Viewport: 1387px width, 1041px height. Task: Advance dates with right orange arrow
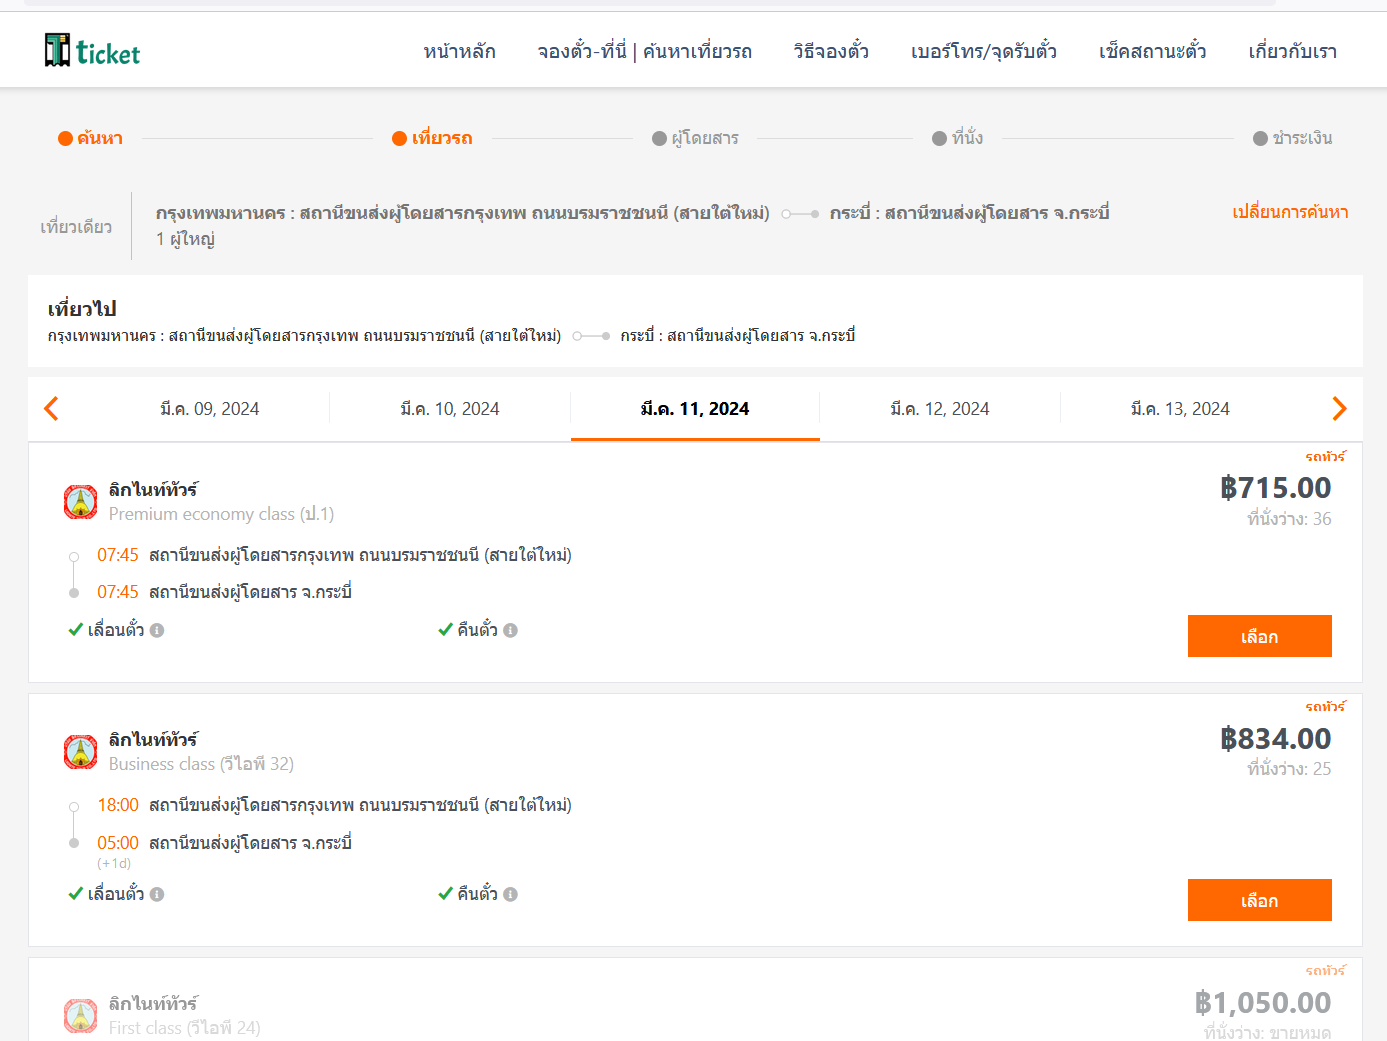point(1339,408)
